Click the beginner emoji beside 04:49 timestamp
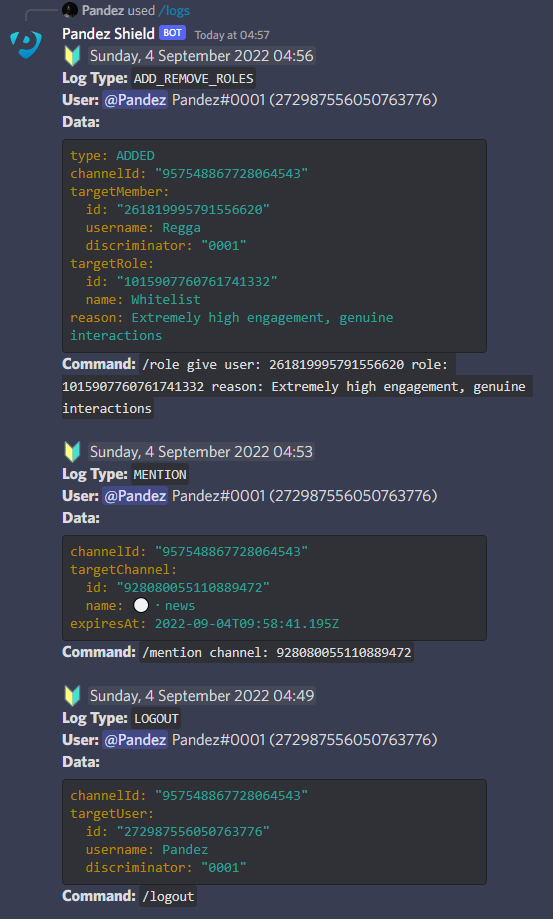Screen dimensions: 553x919 pyautogui.click(x=72, y=696)
